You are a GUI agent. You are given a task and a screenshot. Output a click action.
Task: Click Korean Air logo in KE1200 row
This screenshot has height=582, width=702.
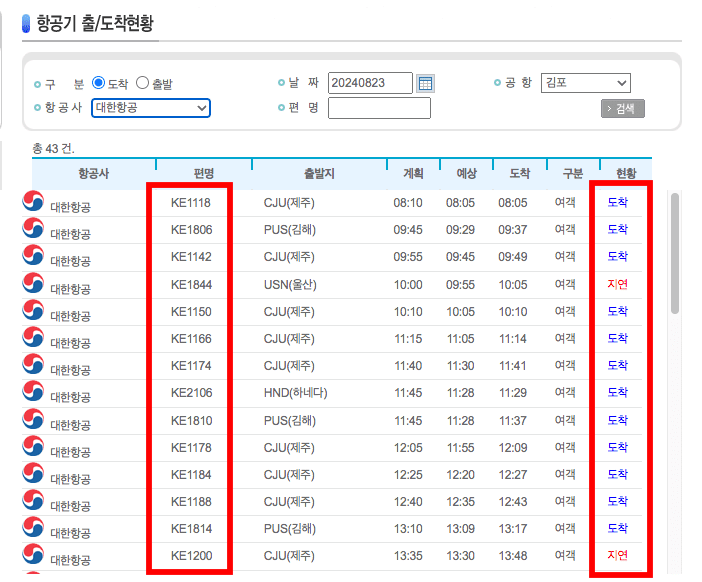click(x=33, y=554)
